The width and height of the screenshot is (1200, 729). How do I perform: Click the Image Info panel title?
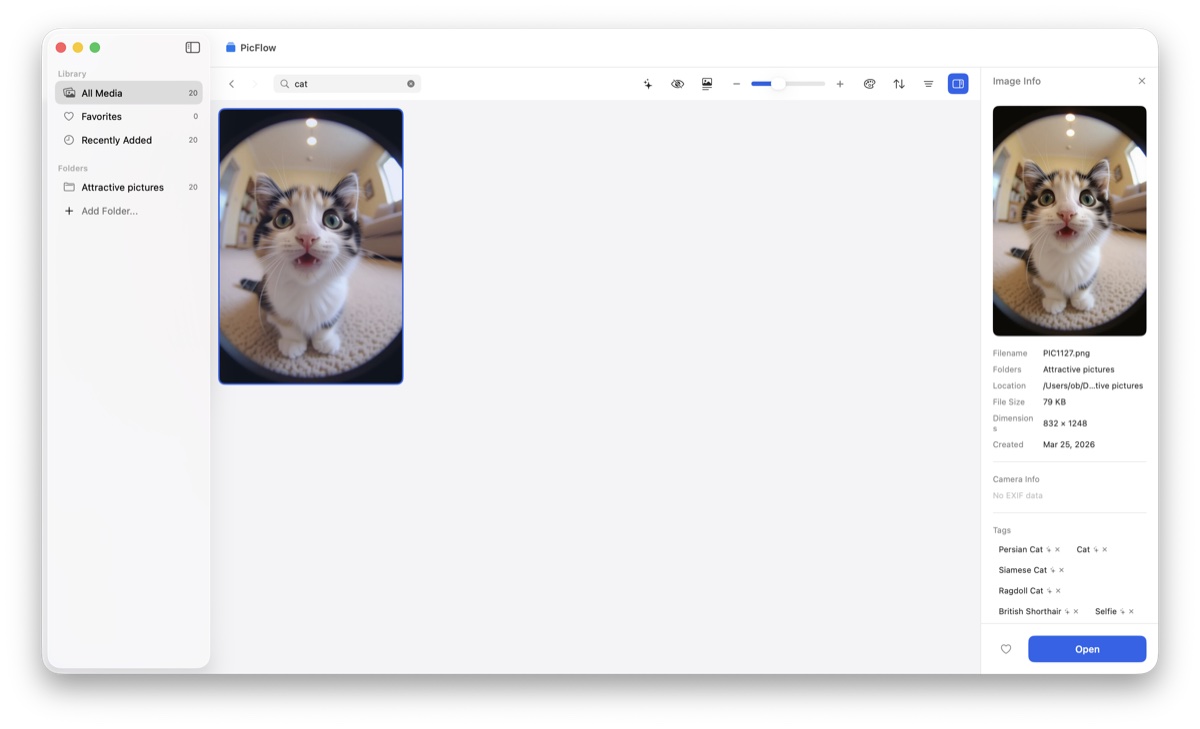coord(1017,81)
